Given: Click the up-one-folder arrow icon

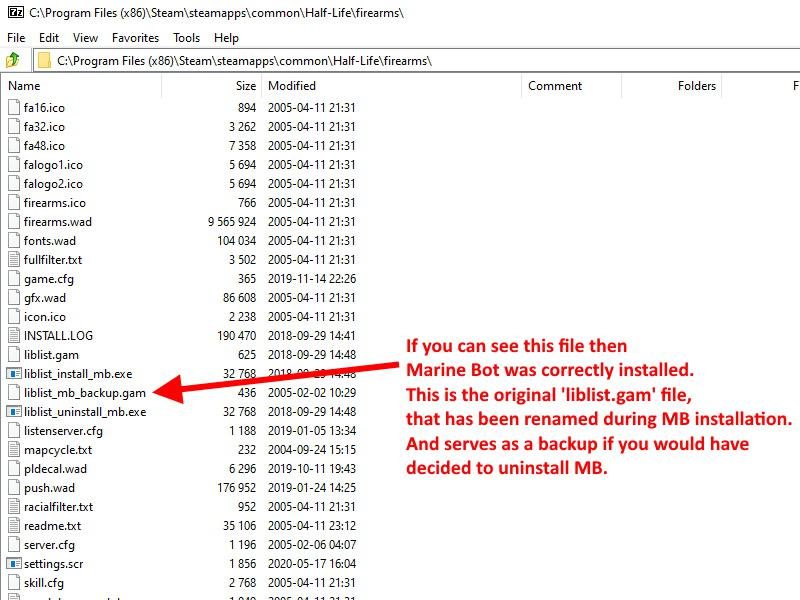Looking at the screenshot, I should [x=13, y=60].
